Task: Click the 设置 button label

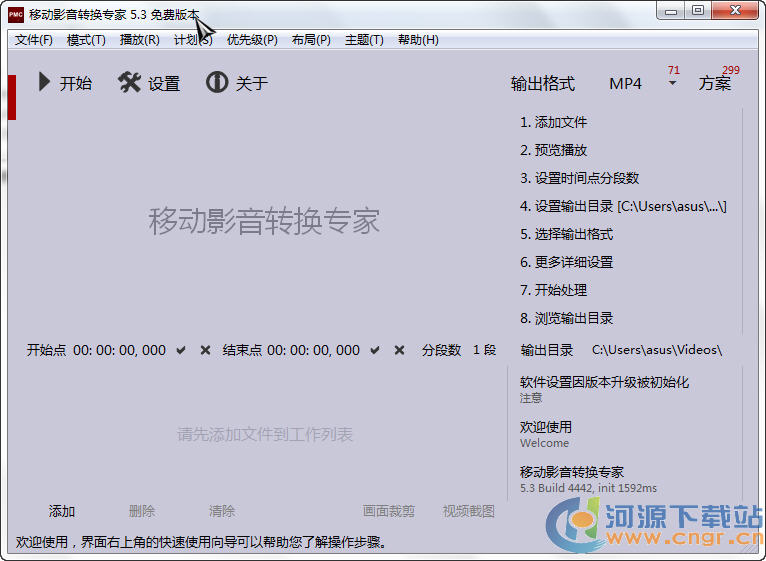Action: point(164,84)
